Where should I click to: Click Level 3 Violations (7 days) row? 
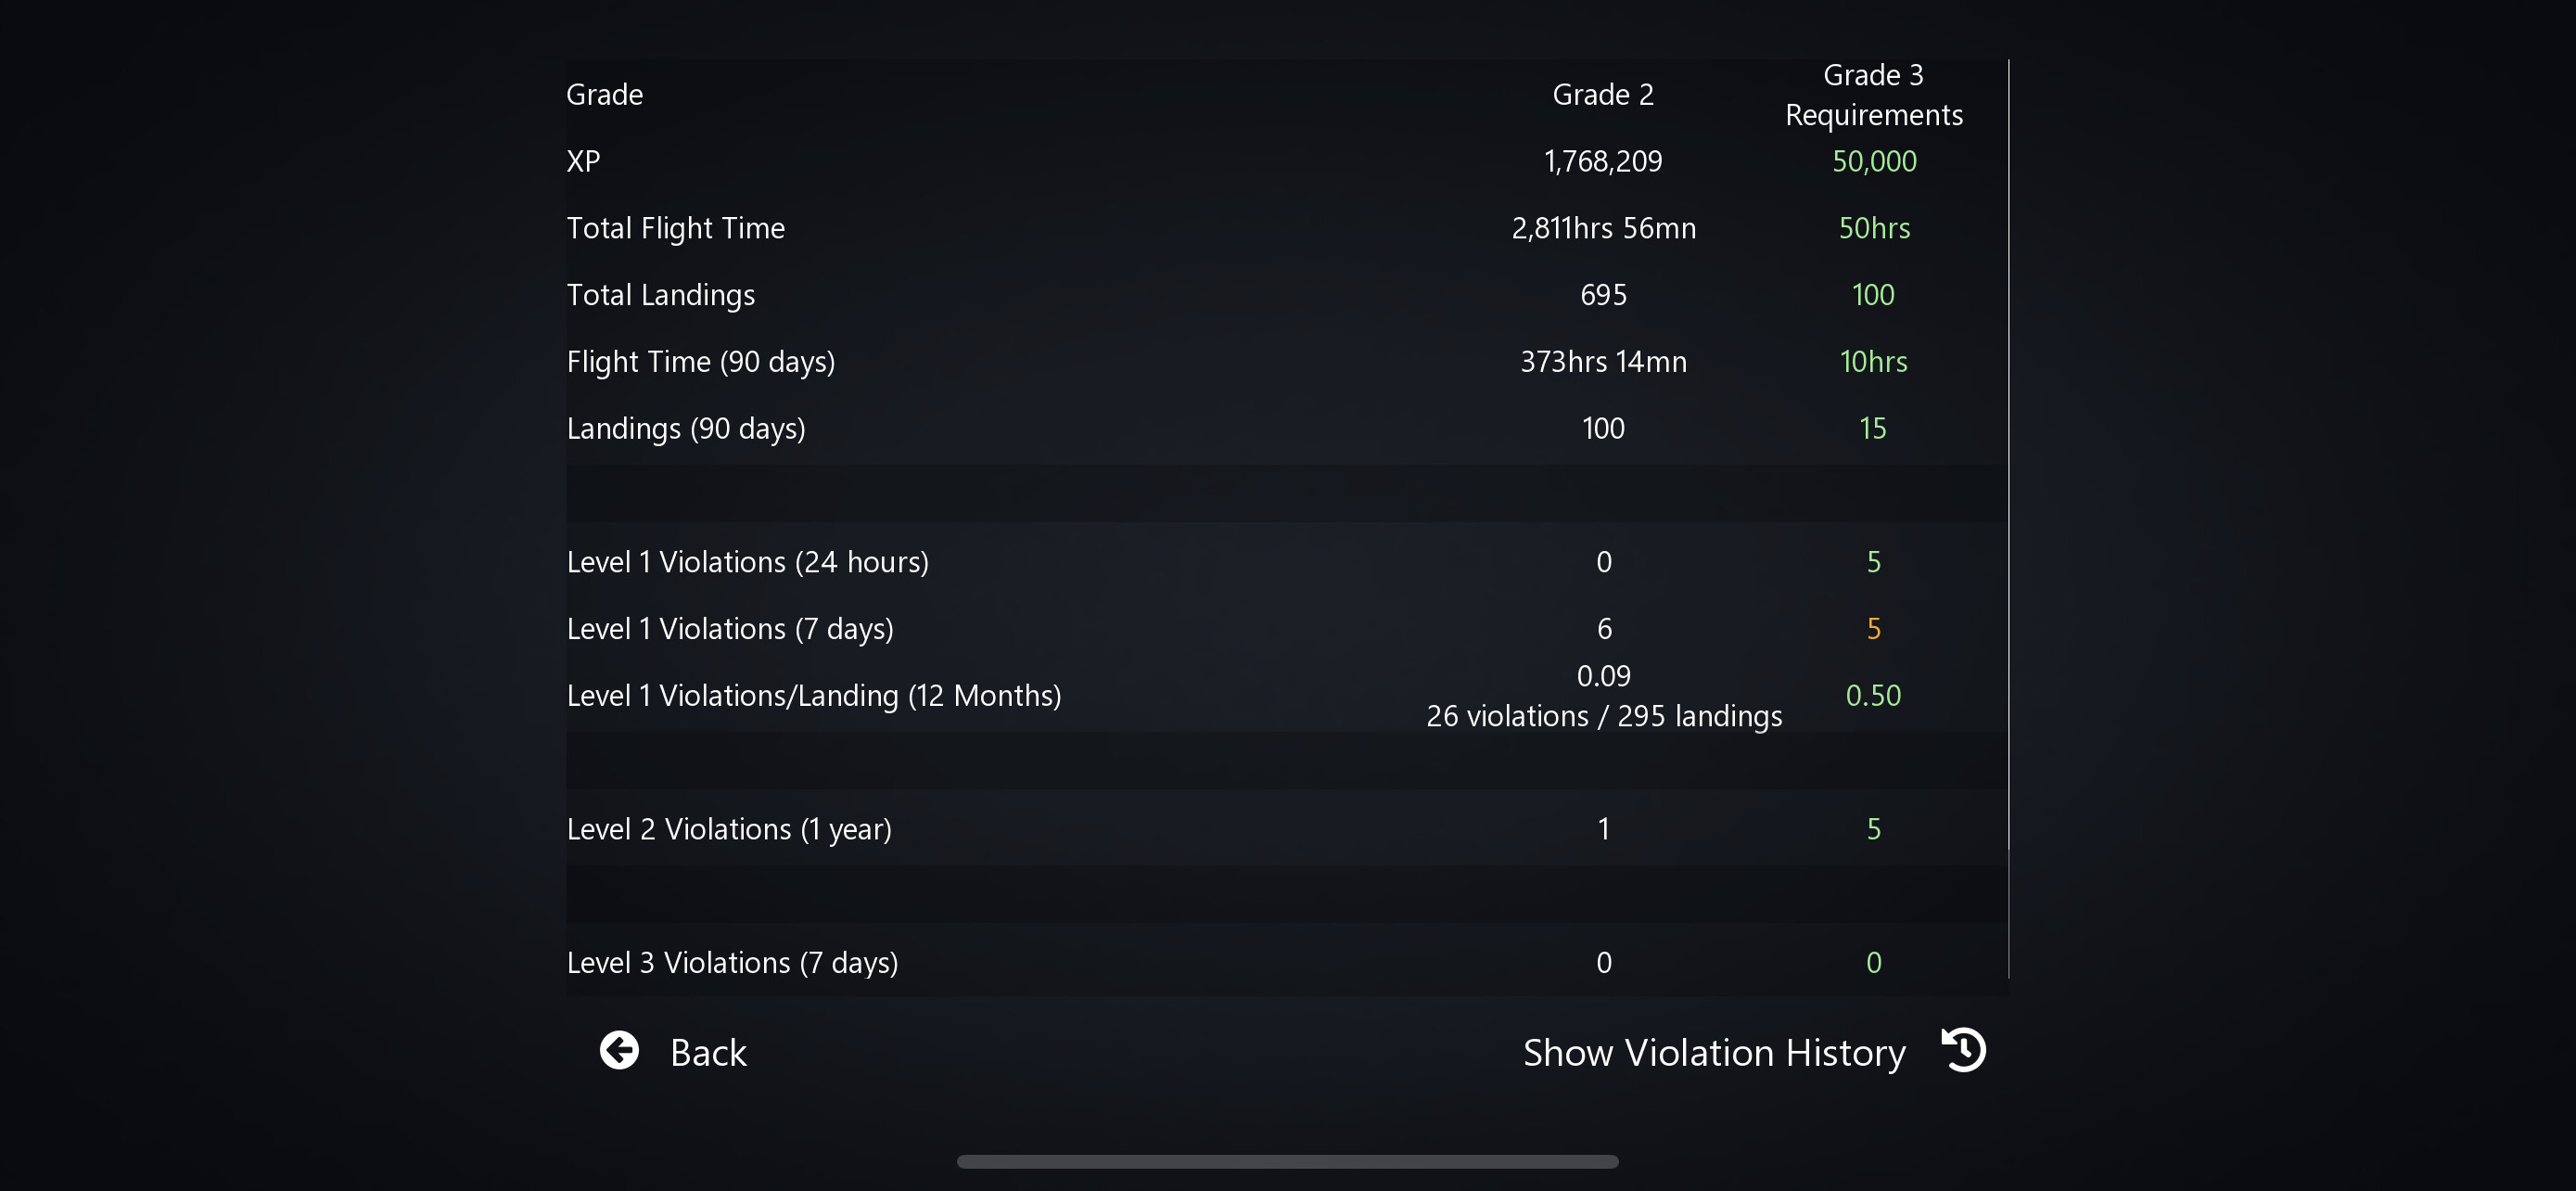1286,963
